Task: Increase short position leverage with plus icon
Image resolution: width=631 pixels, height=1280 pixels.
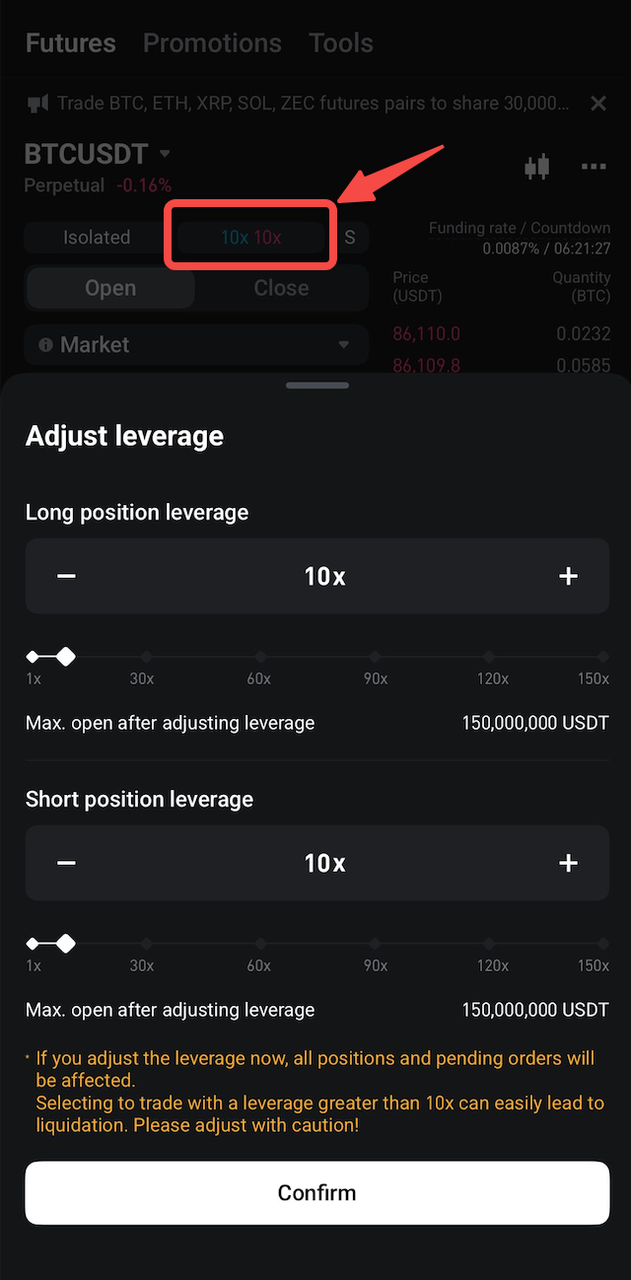Action: pos(568,862)
